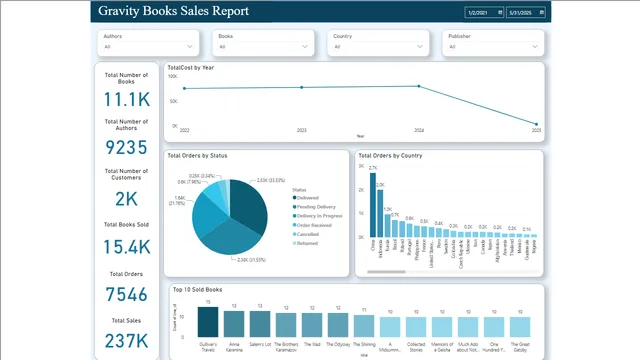Click the Indonesia bar in orders by country

coord(380,213)
